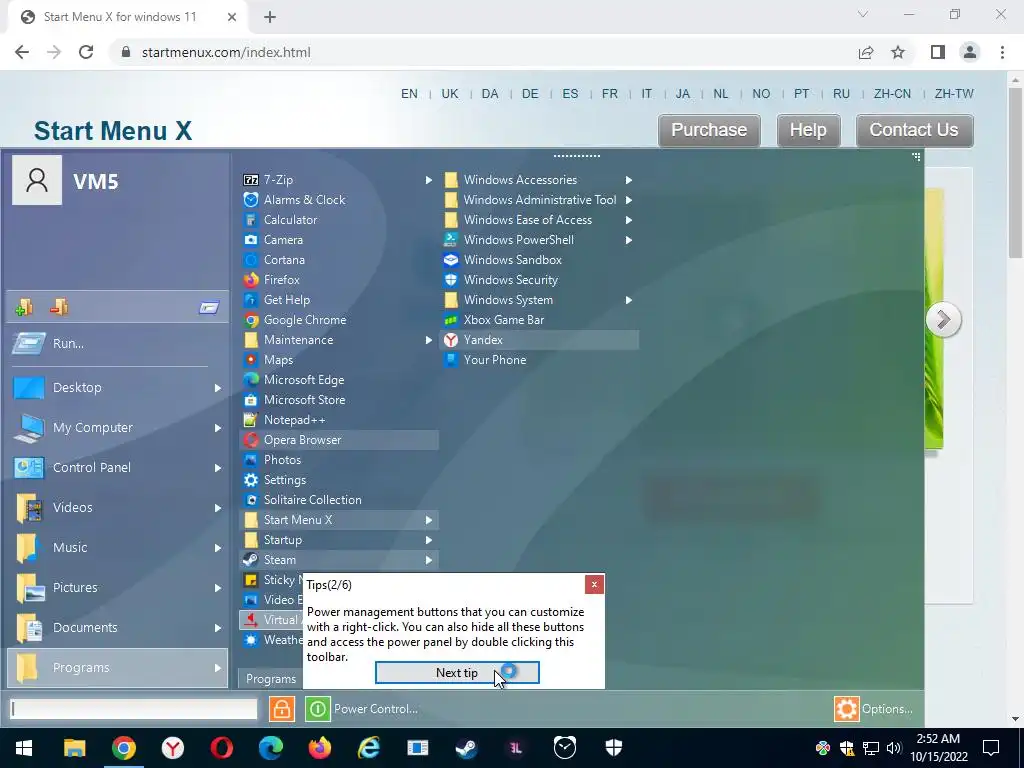Expand Windows Accessories folder
1024x768 pixels.
tap(539, 180)
